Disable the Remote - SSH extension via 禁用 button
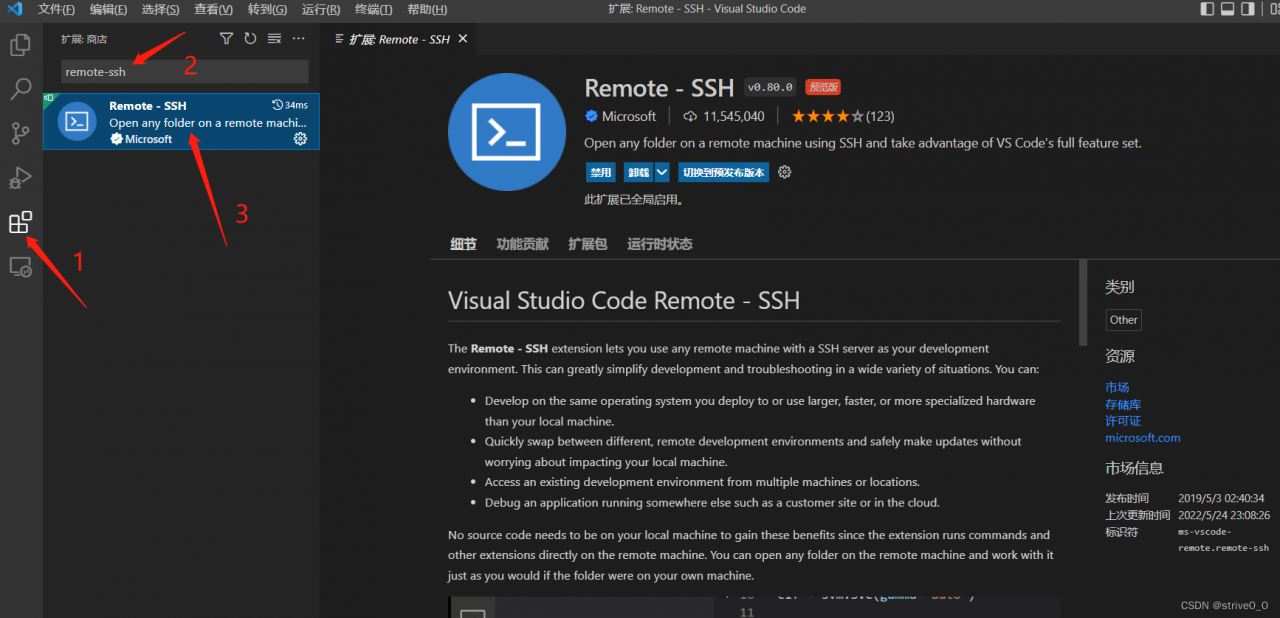The width and height of the screenshot is (1280, 618). click(x=600, y=172)
